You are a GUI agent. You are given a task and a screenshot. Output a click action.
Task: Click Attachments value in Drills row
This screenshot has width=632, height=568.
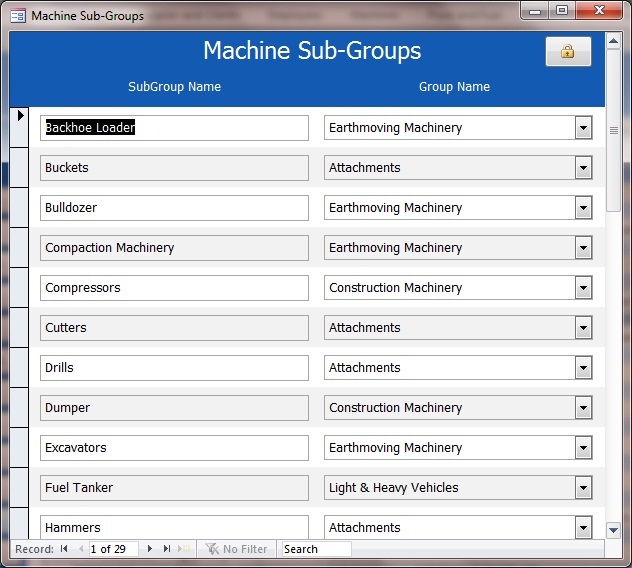tap(364, 367)
